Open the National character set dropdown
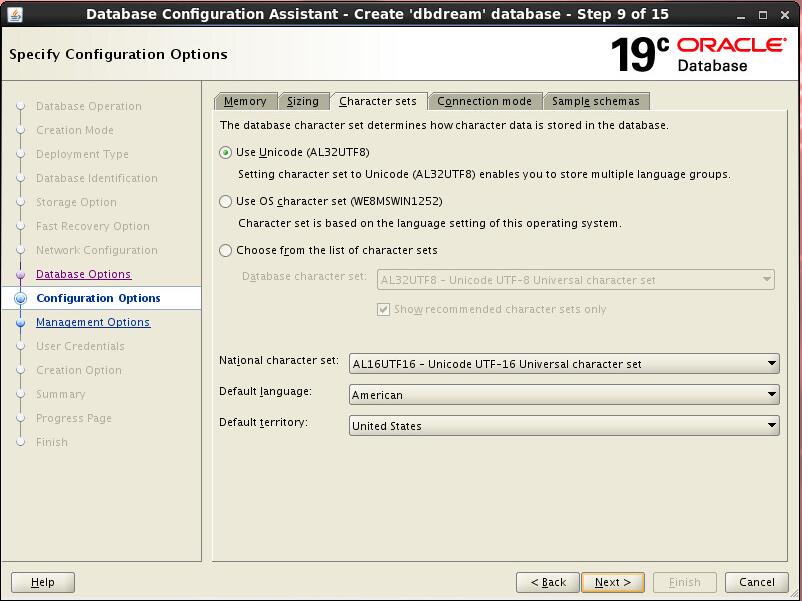The image size is (802, 601). click(563, 364)
